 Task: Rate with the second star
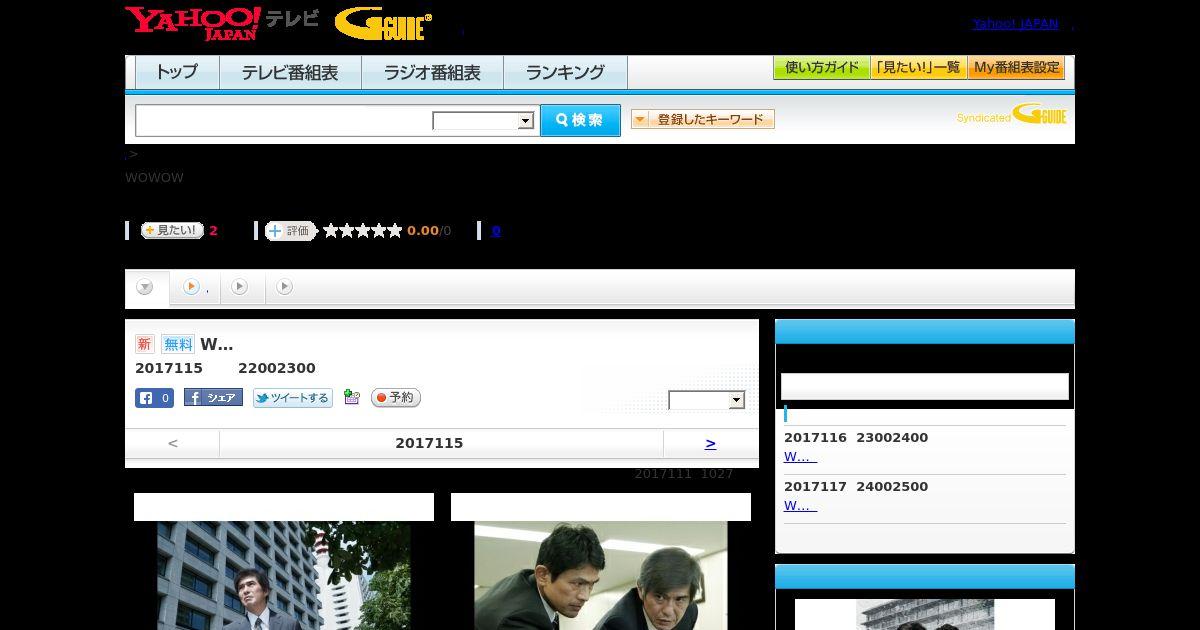347,231
